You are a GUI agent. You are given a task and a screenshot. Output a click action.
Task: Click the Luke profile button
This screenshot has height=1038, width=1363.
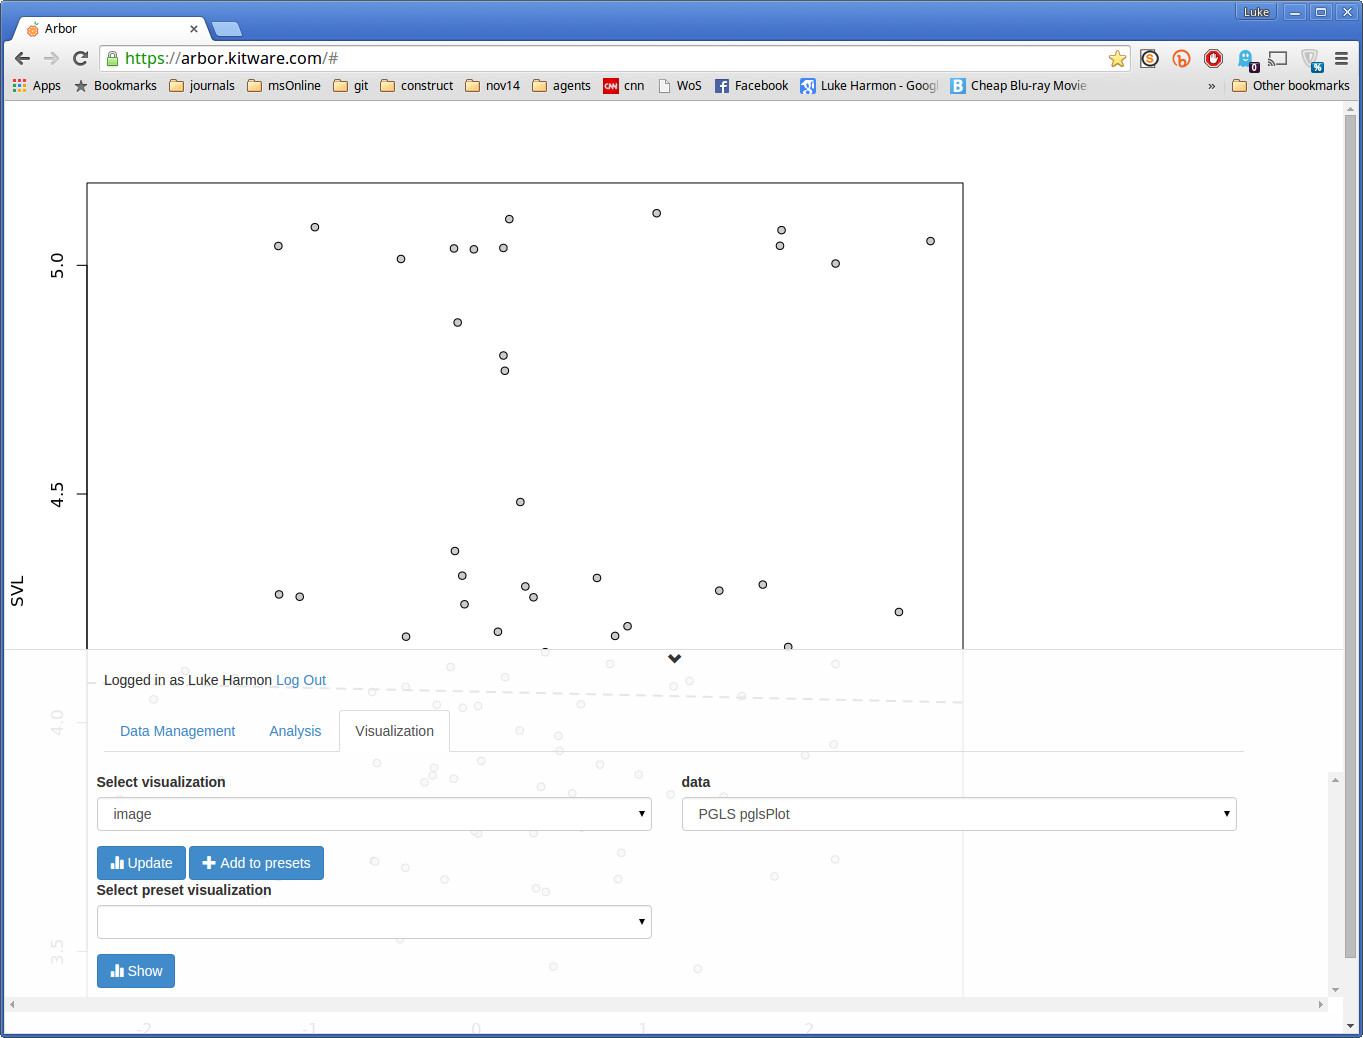pos(1256,12)
